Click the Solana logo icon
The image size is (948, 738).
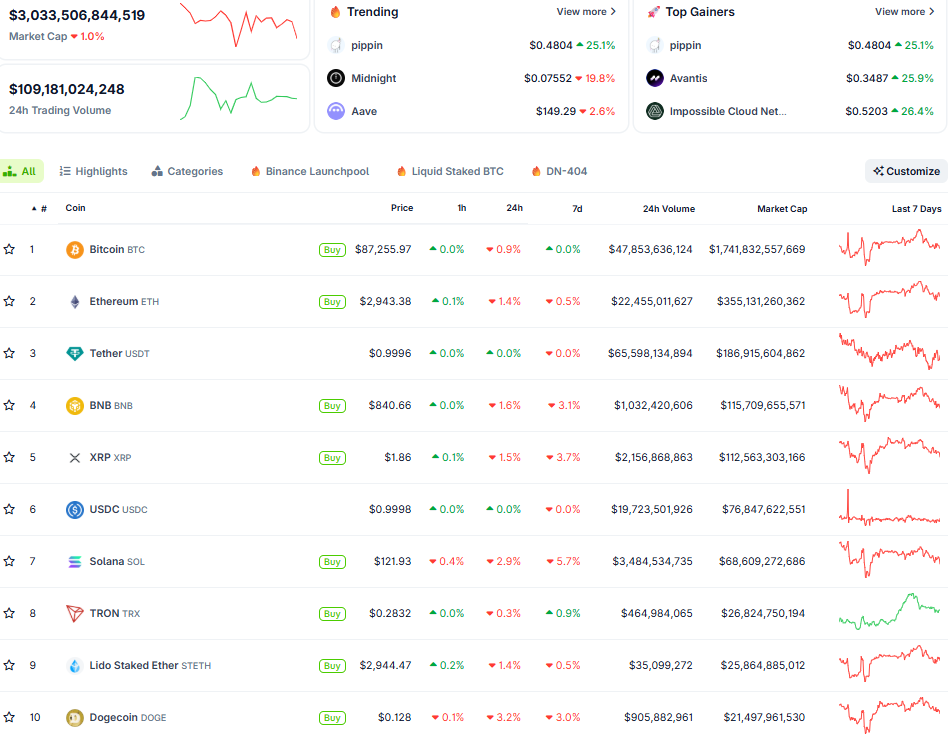pos(75,562)
